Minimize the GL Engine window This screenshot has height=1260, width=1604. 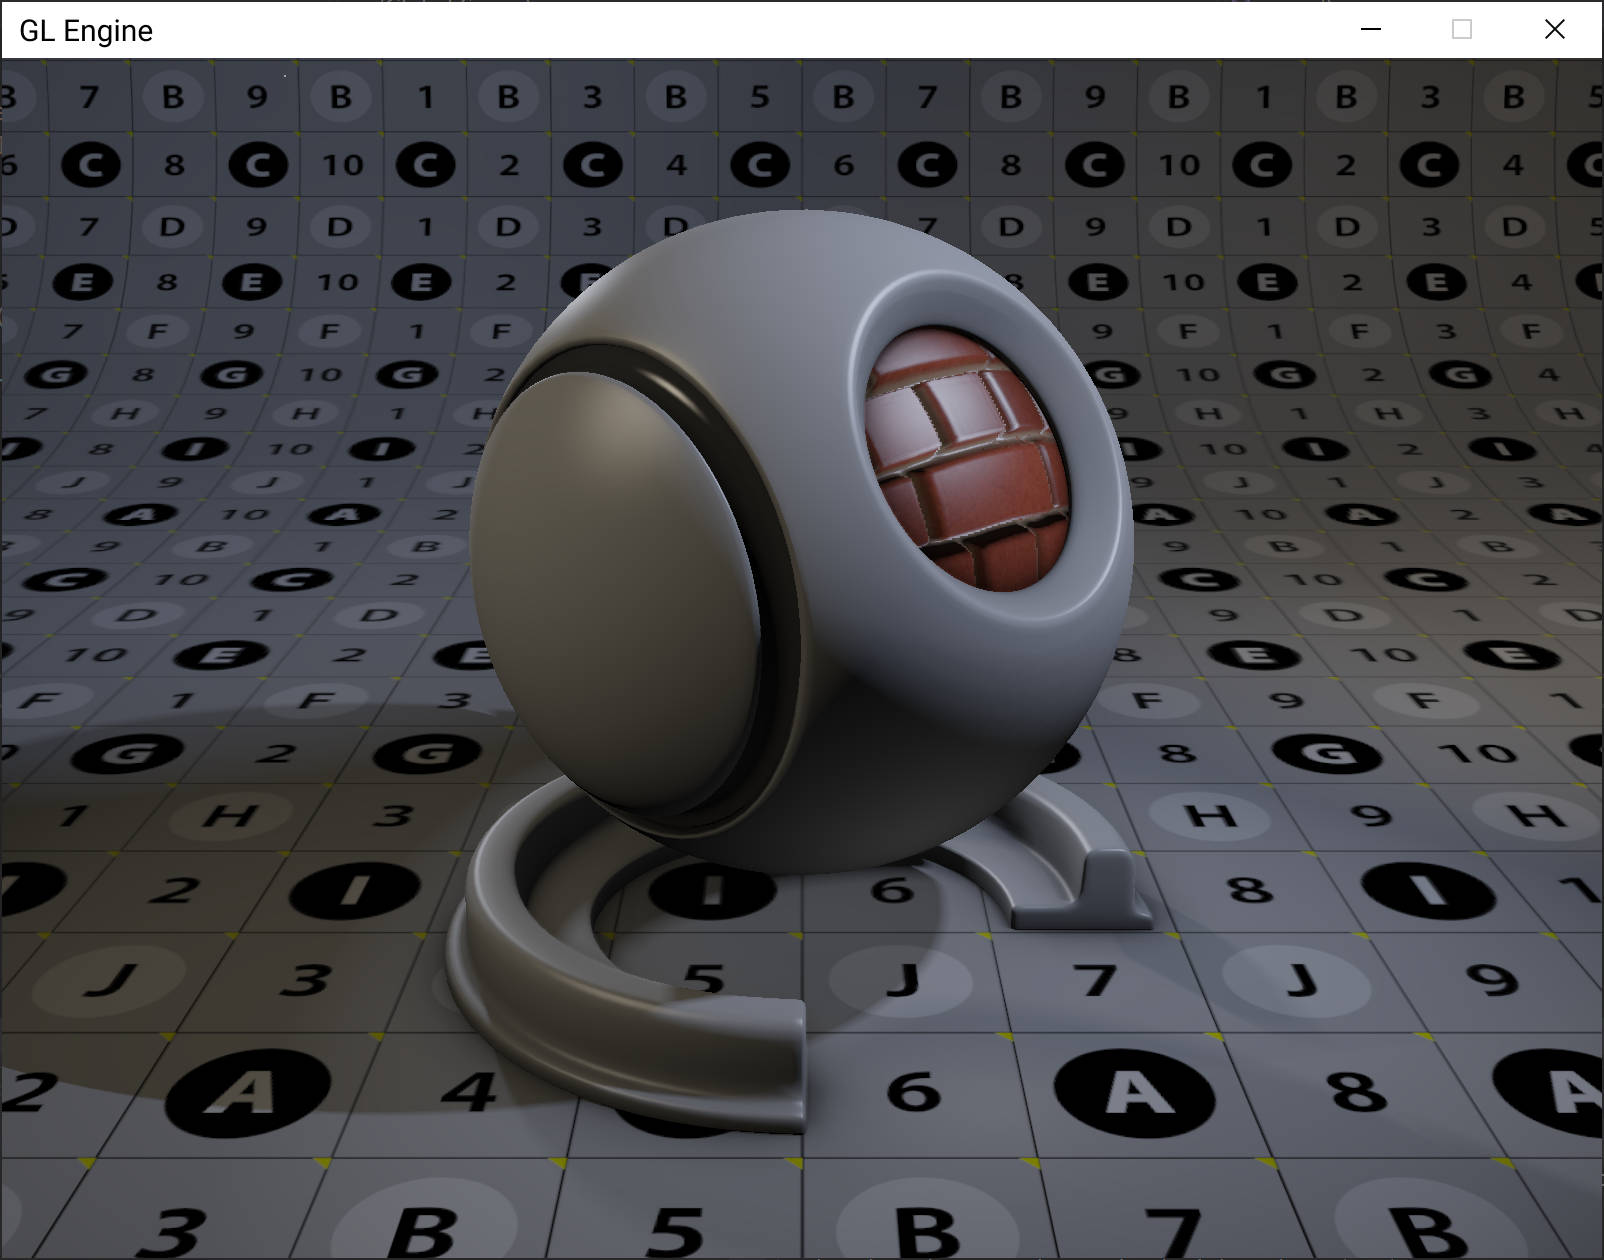(1371, 30)
